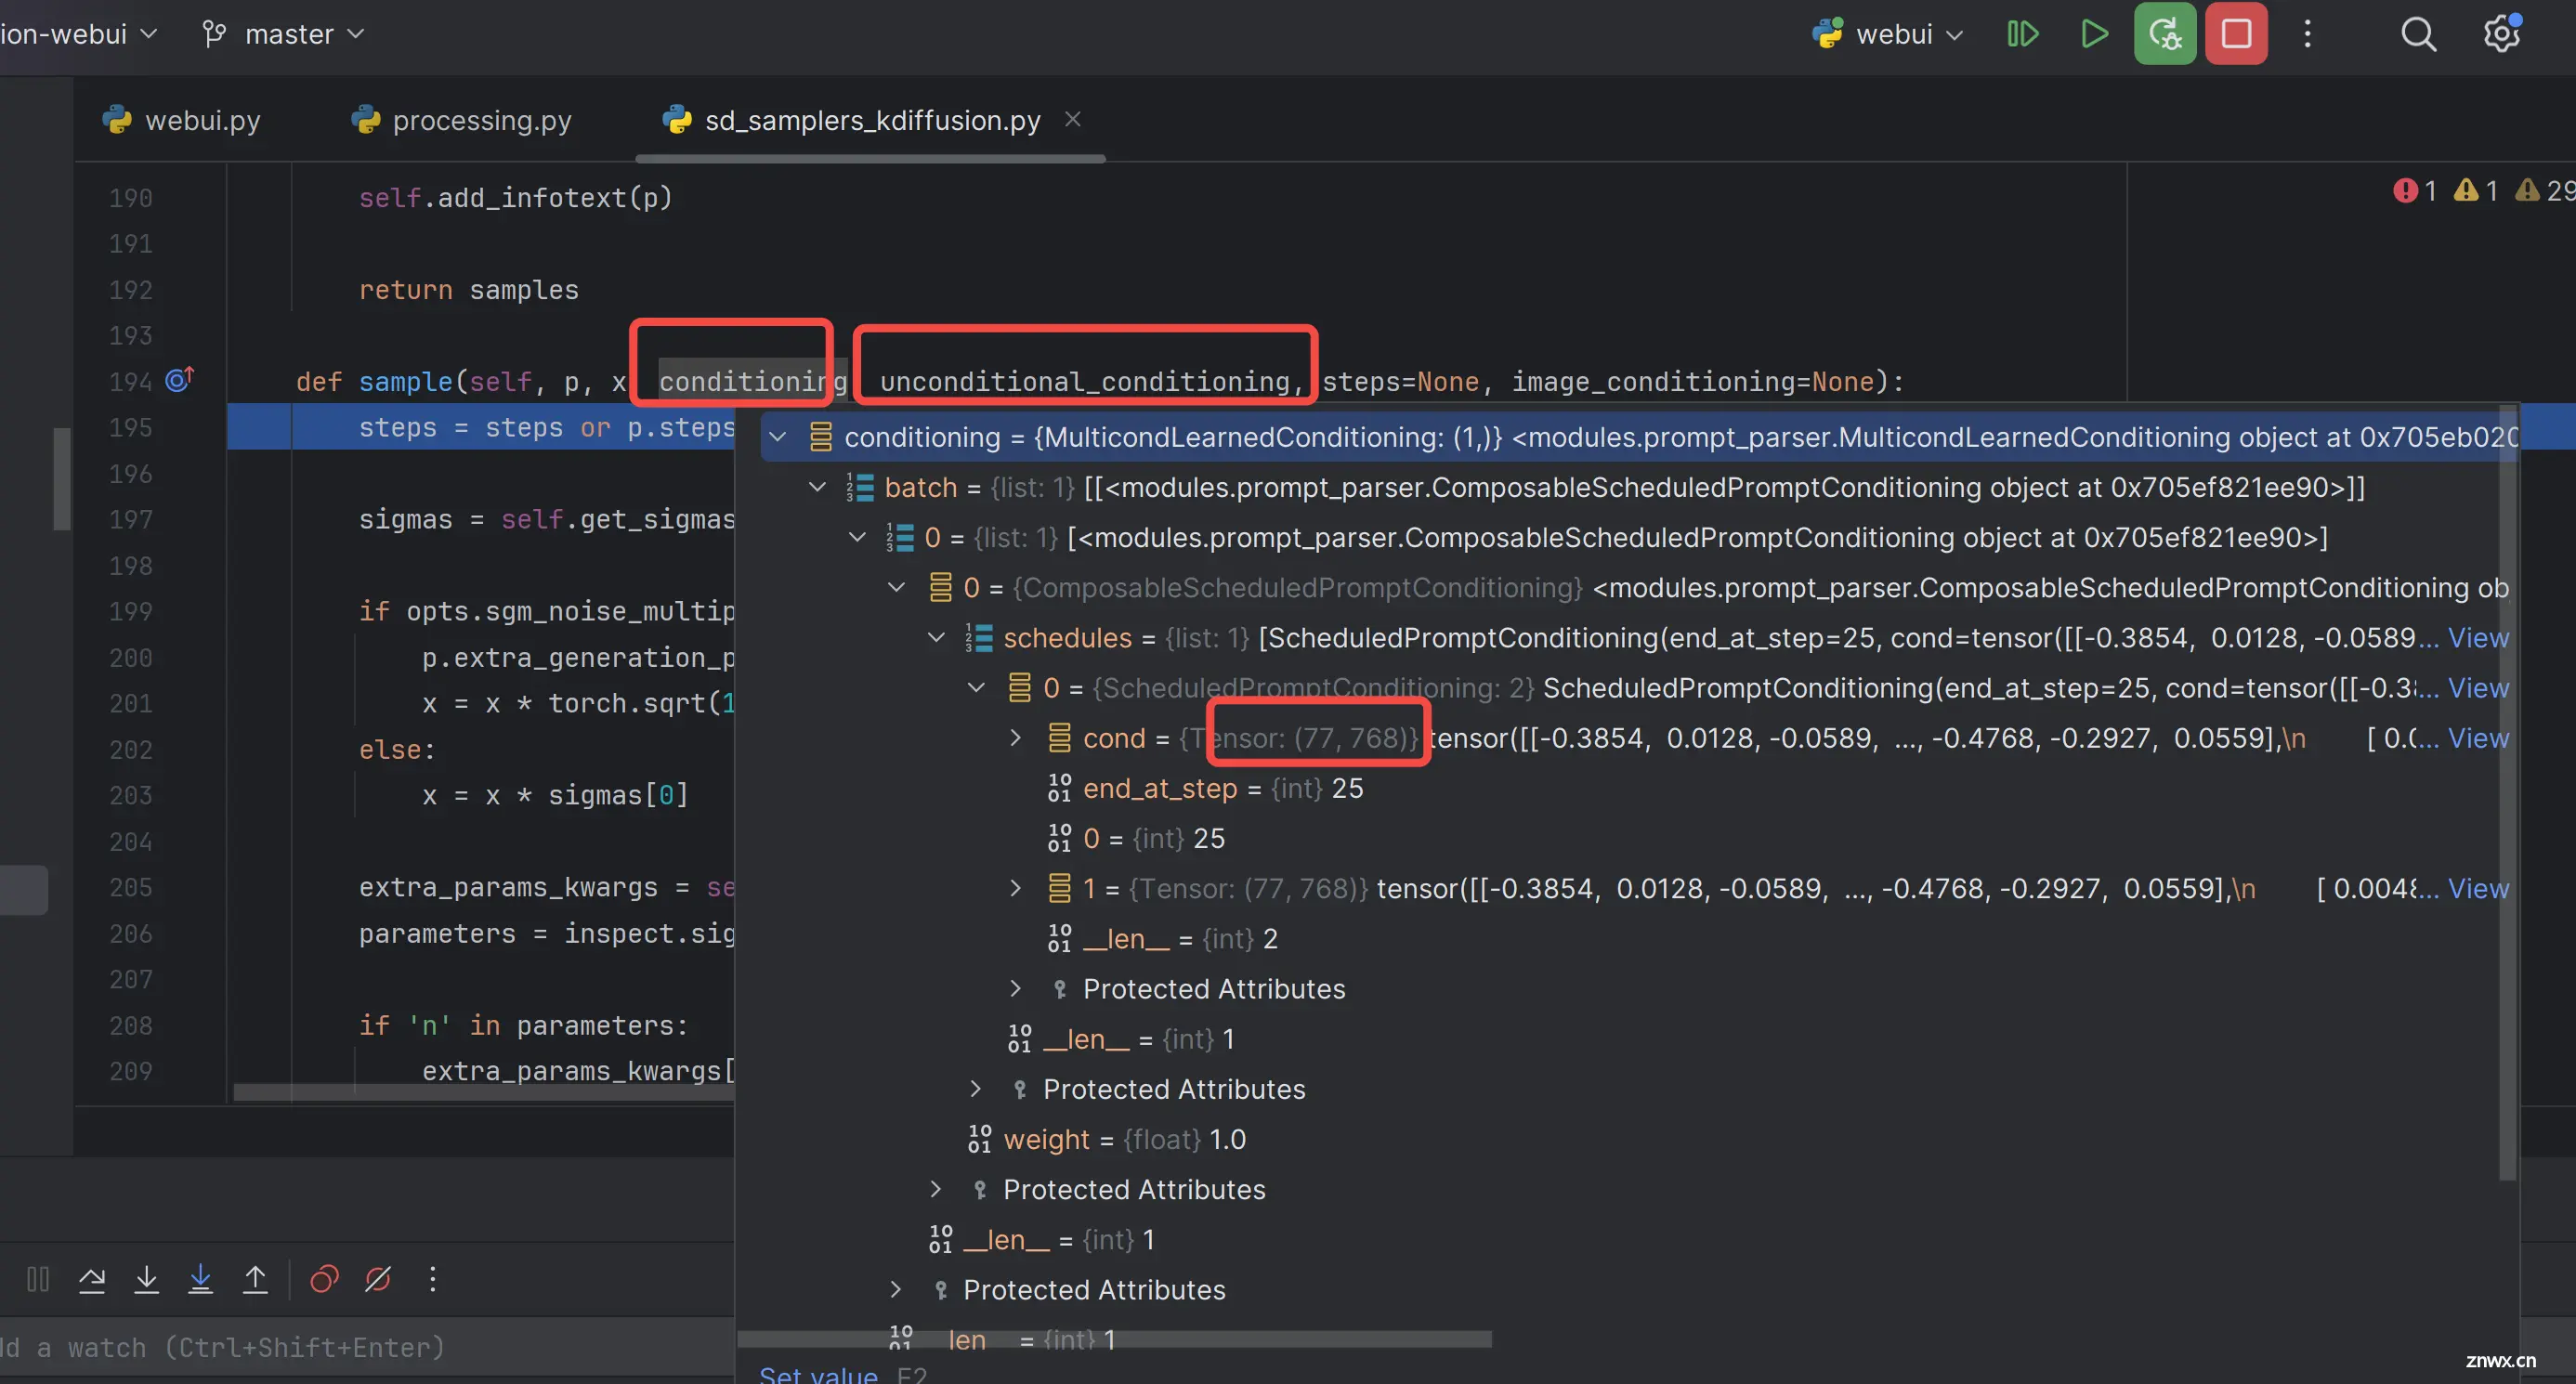Switch to the webui.py tab
The image size is (2576, 1384).
181,120
